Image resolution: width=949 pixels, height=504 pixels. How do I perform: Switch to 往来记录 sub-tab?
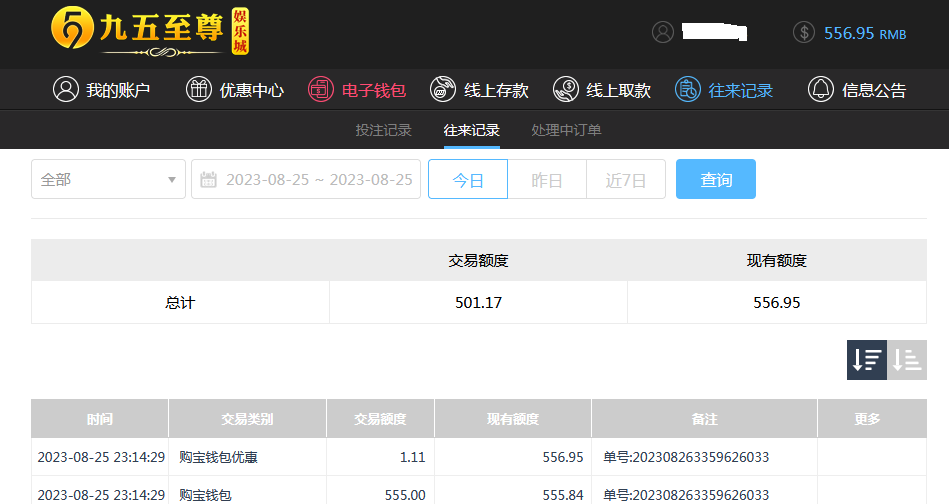[471, 130]
